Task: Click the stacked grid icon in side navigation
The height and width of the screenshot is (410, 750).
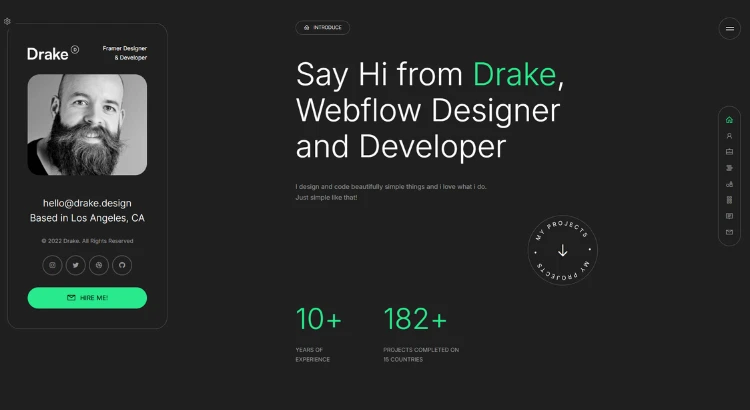Action: click(729, 200)
